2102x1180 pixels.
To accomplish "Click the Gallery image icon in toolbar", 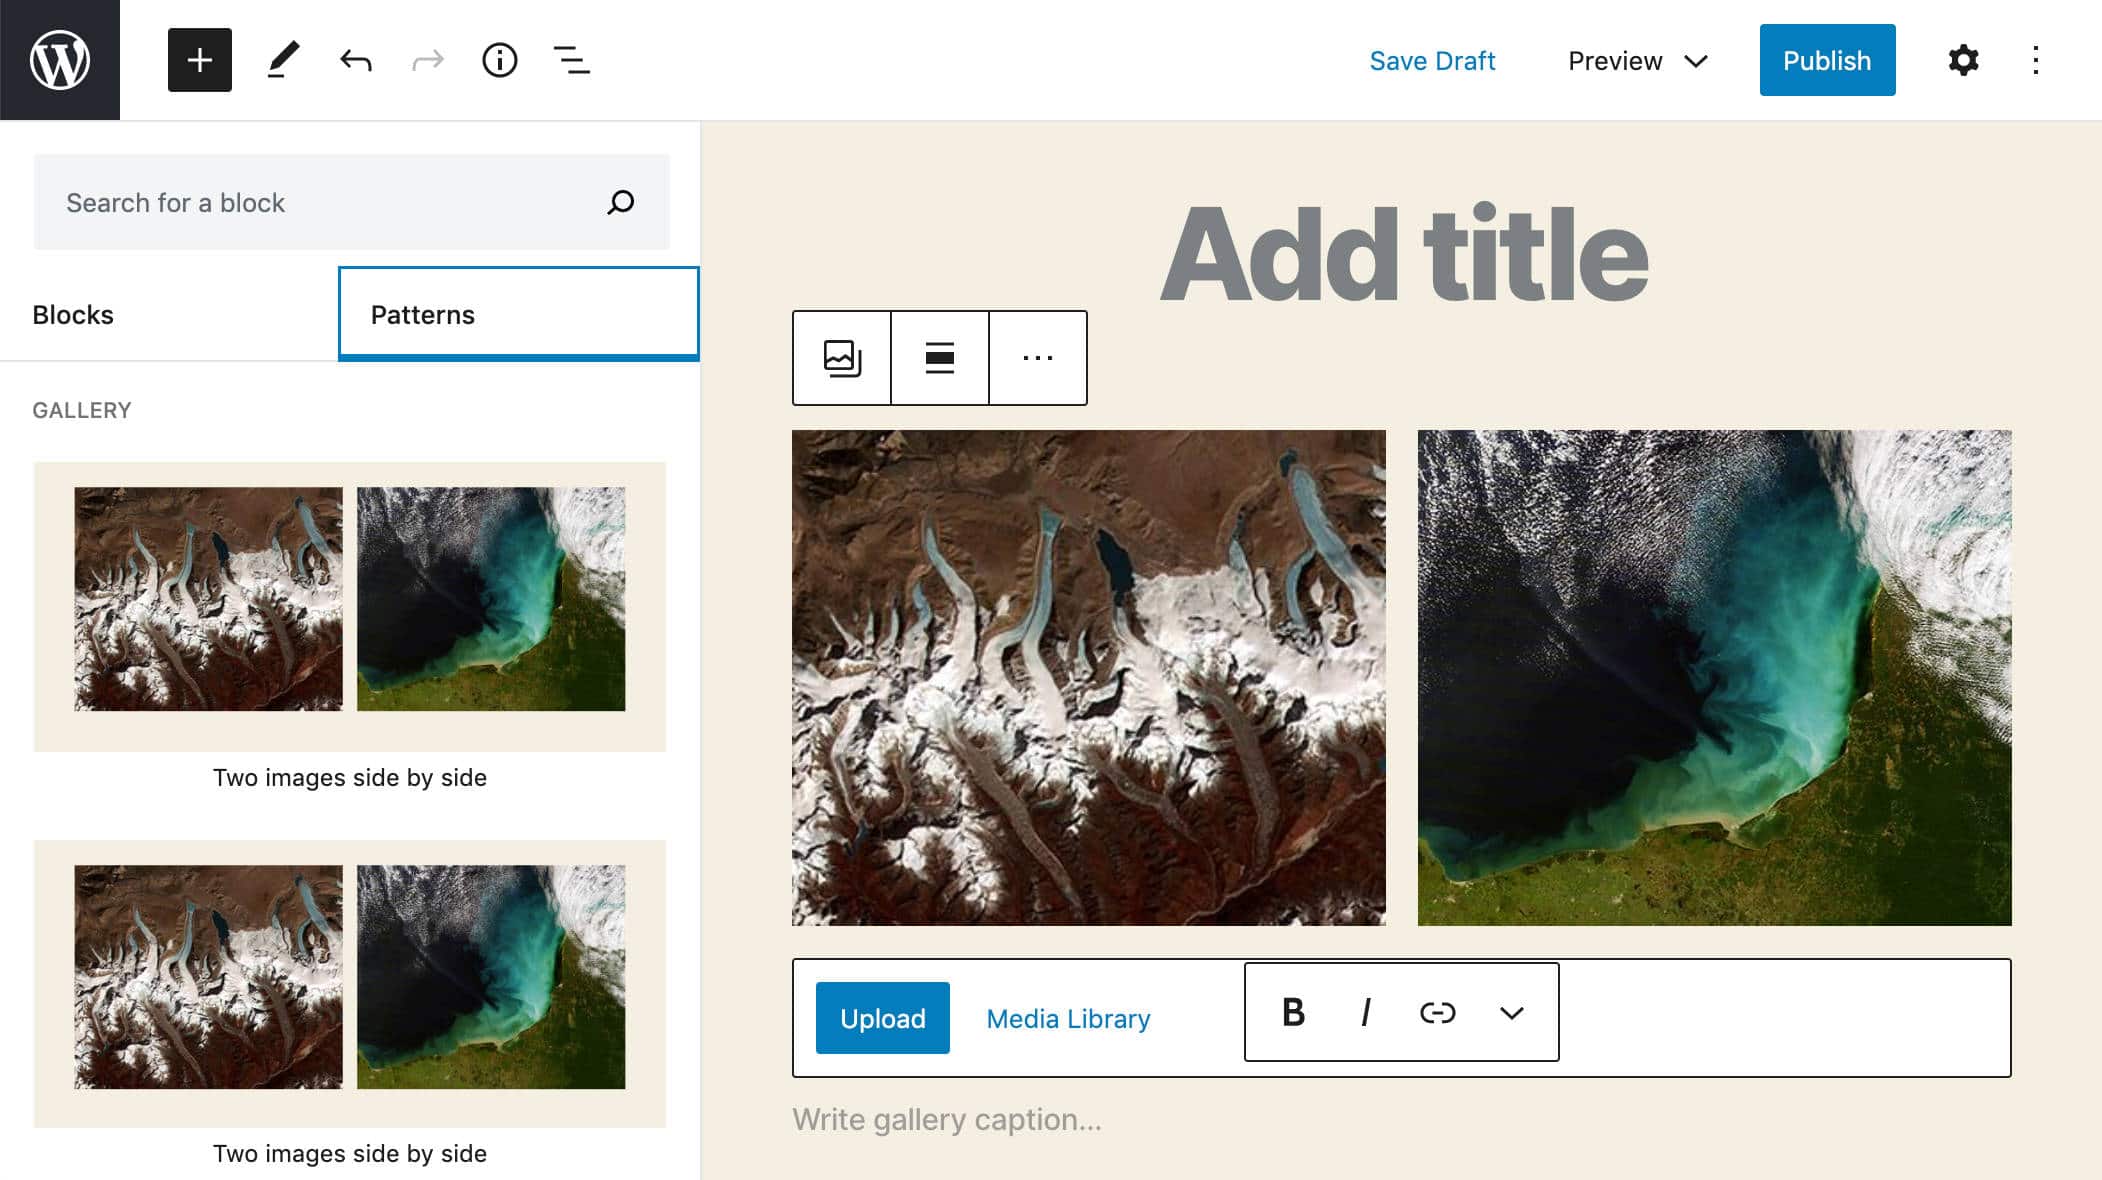I will [x=840, y=357].
